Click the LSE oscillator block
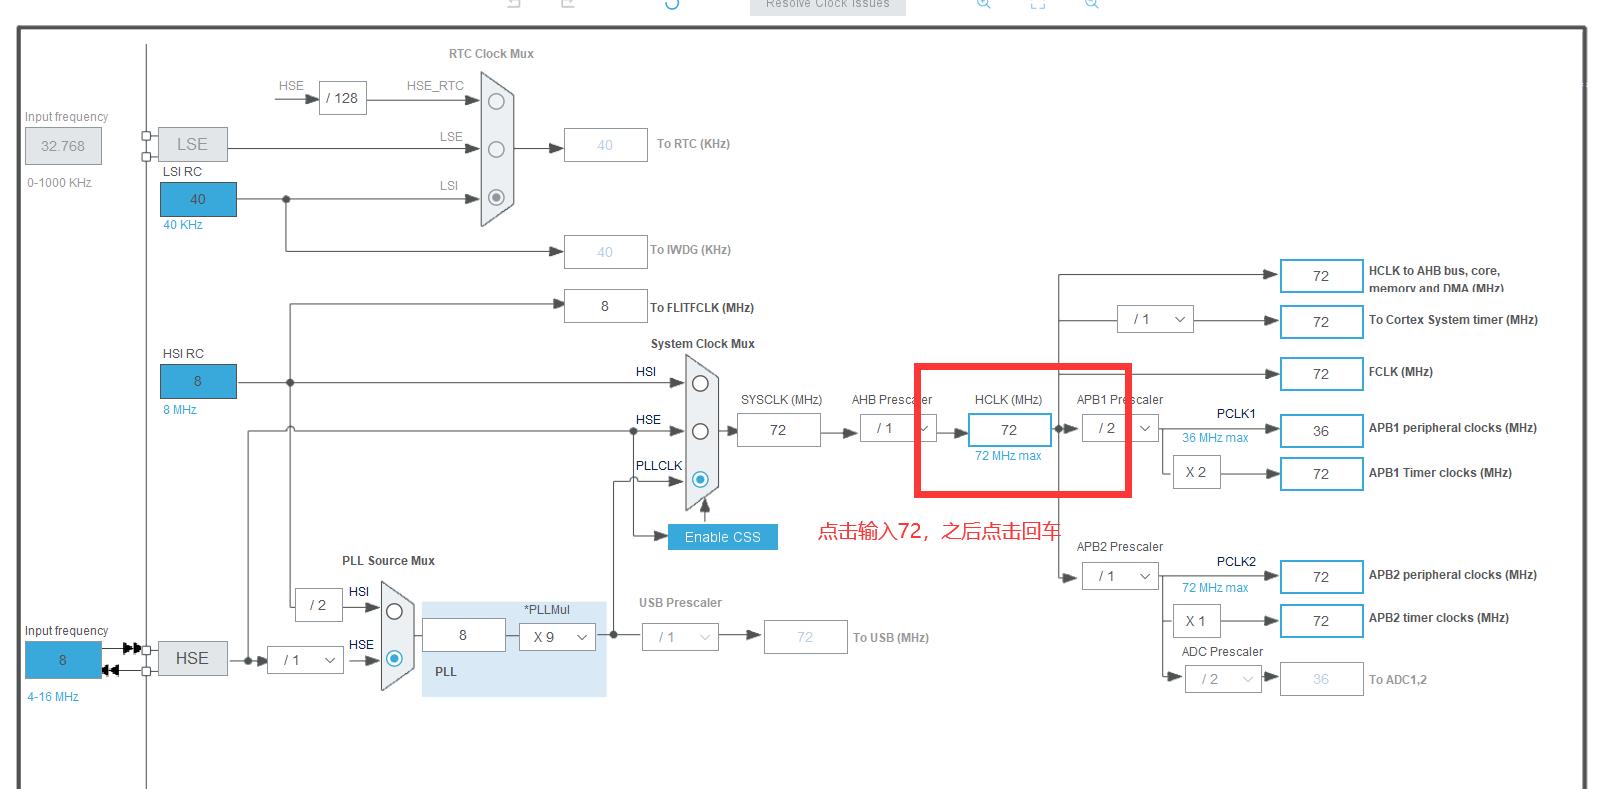Viewport: 1611px width, 789px height. pyautogui.click(x=192, y=144)
